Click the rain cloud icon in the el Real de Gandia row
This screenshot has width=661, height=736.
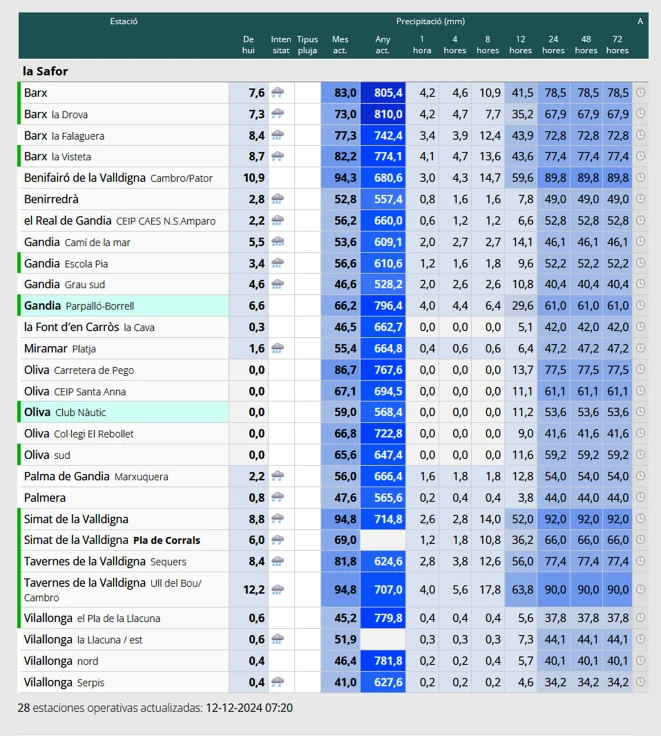point(278,220)
